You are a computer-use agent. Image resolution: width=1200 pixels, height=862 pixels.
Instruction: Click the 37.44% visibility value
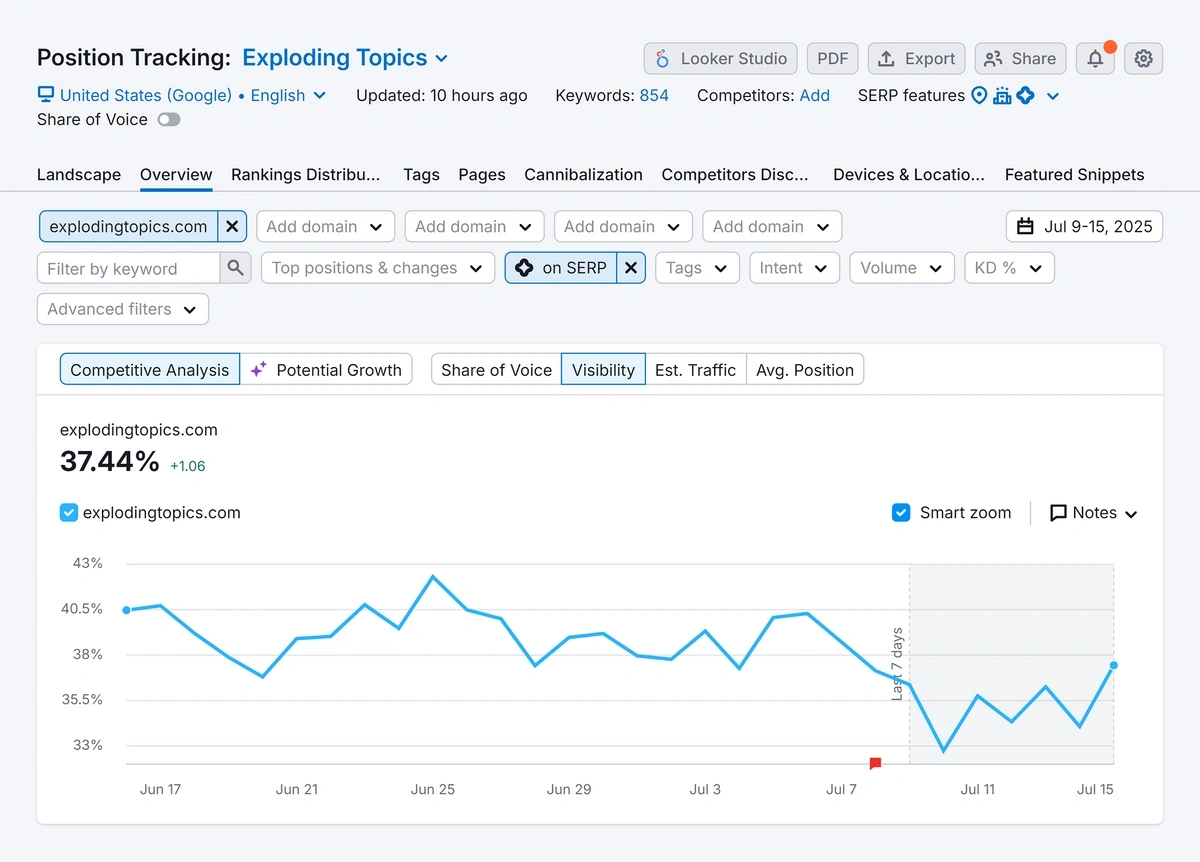point(109,461)
